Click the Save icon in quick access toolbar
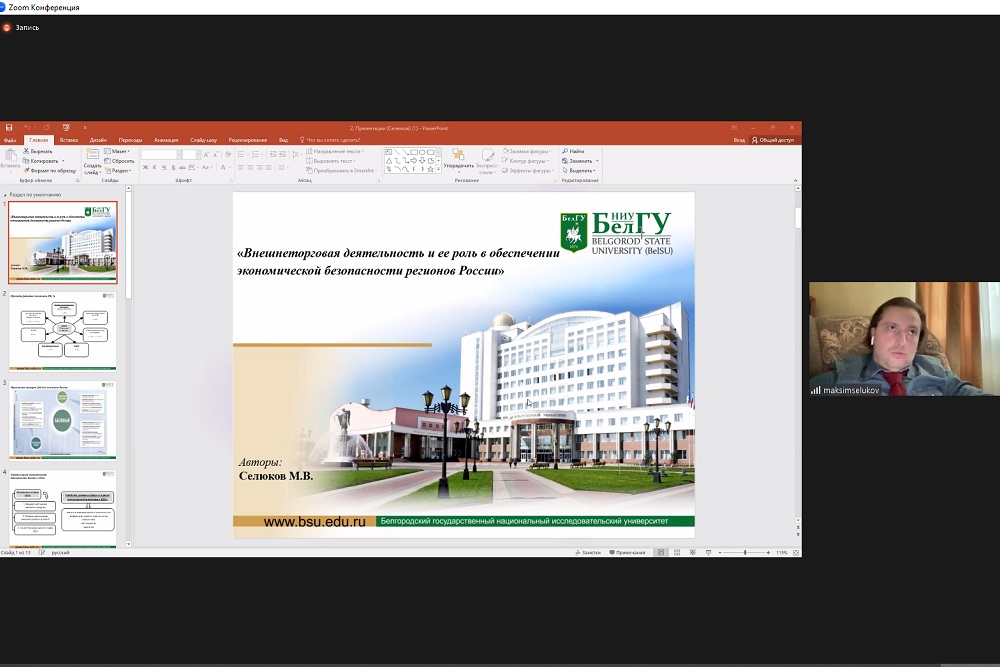This screenshot has width=1000, height=667. [9, 128]
